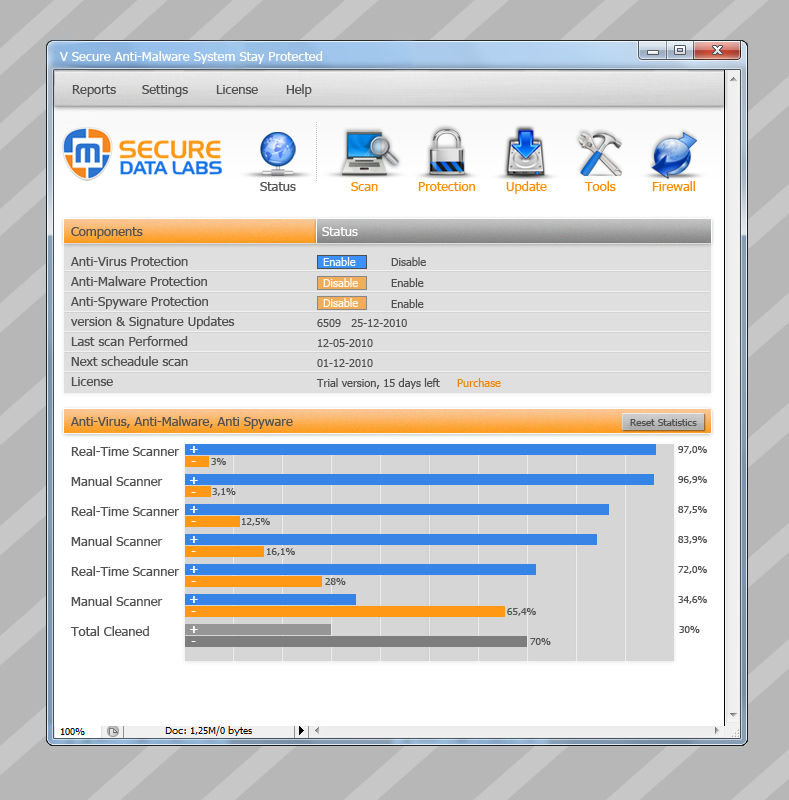Click the vertical scrollbar up arrow
789x800 pixels.
733,79
